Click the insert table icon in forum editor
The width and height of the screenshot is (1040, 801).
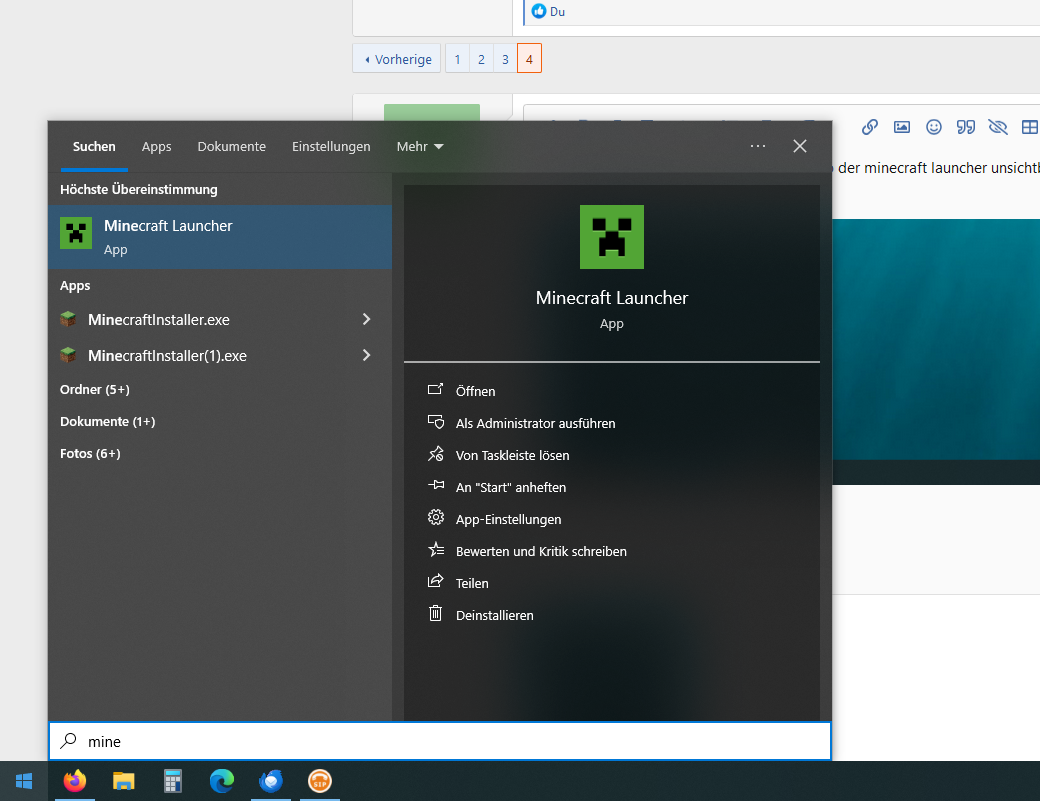pos(1030,127)
